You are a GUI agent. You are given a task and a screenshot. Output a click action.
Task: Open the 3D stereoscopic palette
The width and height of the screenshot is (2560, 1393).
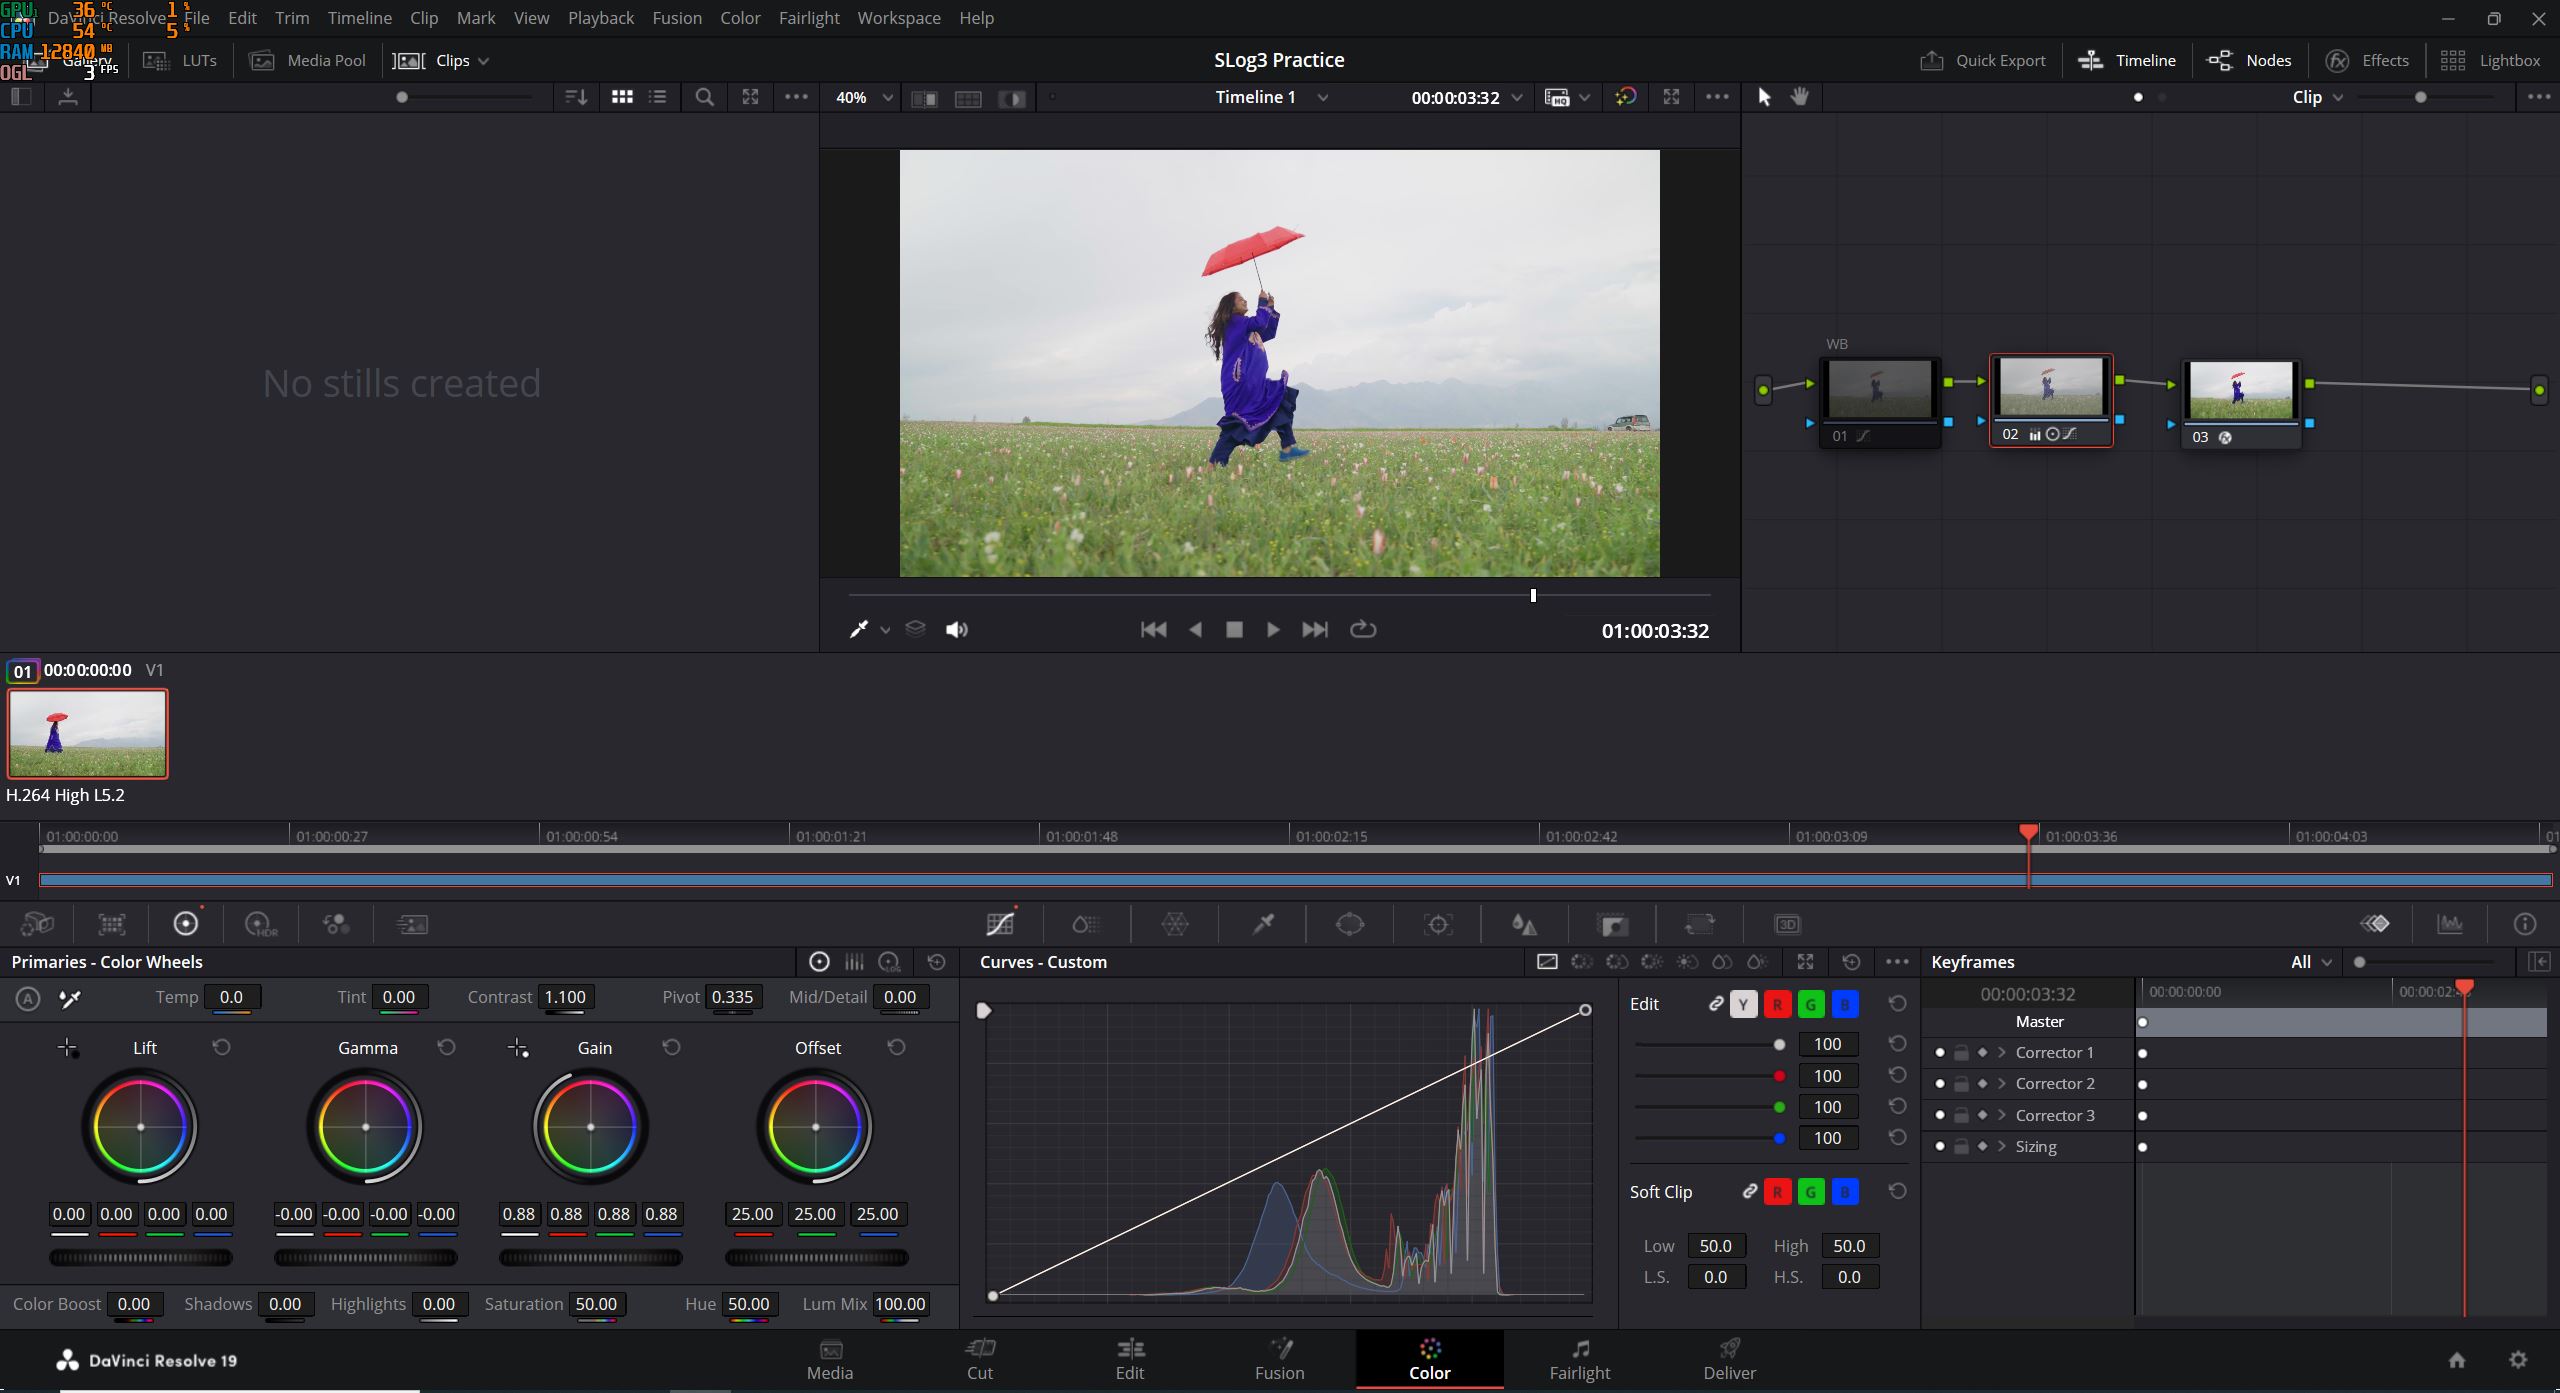click(x=1787, y=924)
